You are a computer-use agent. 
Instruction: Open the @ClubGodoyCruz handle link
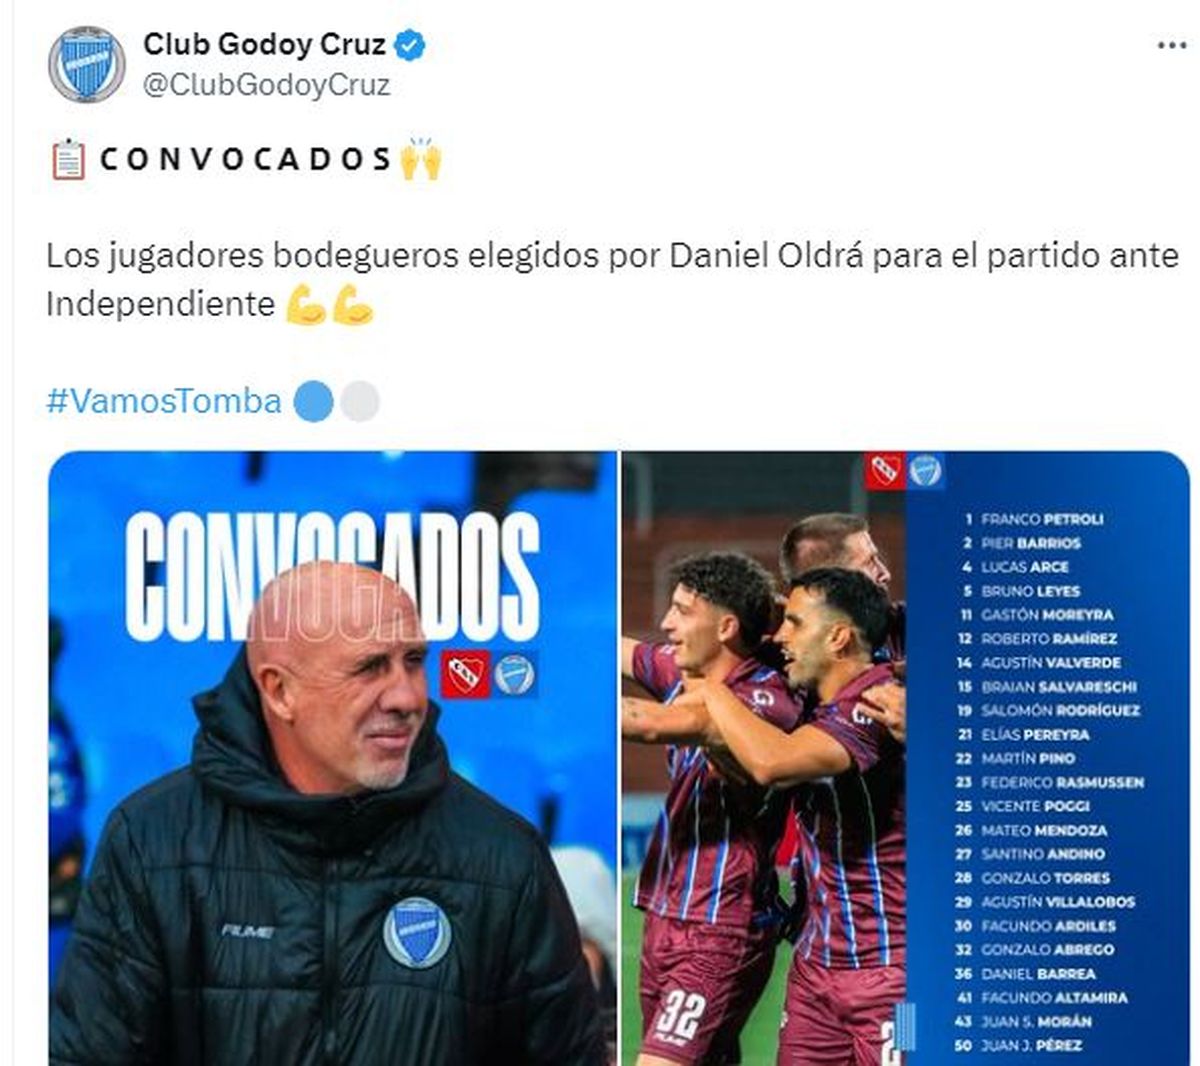tap(266, 86)
